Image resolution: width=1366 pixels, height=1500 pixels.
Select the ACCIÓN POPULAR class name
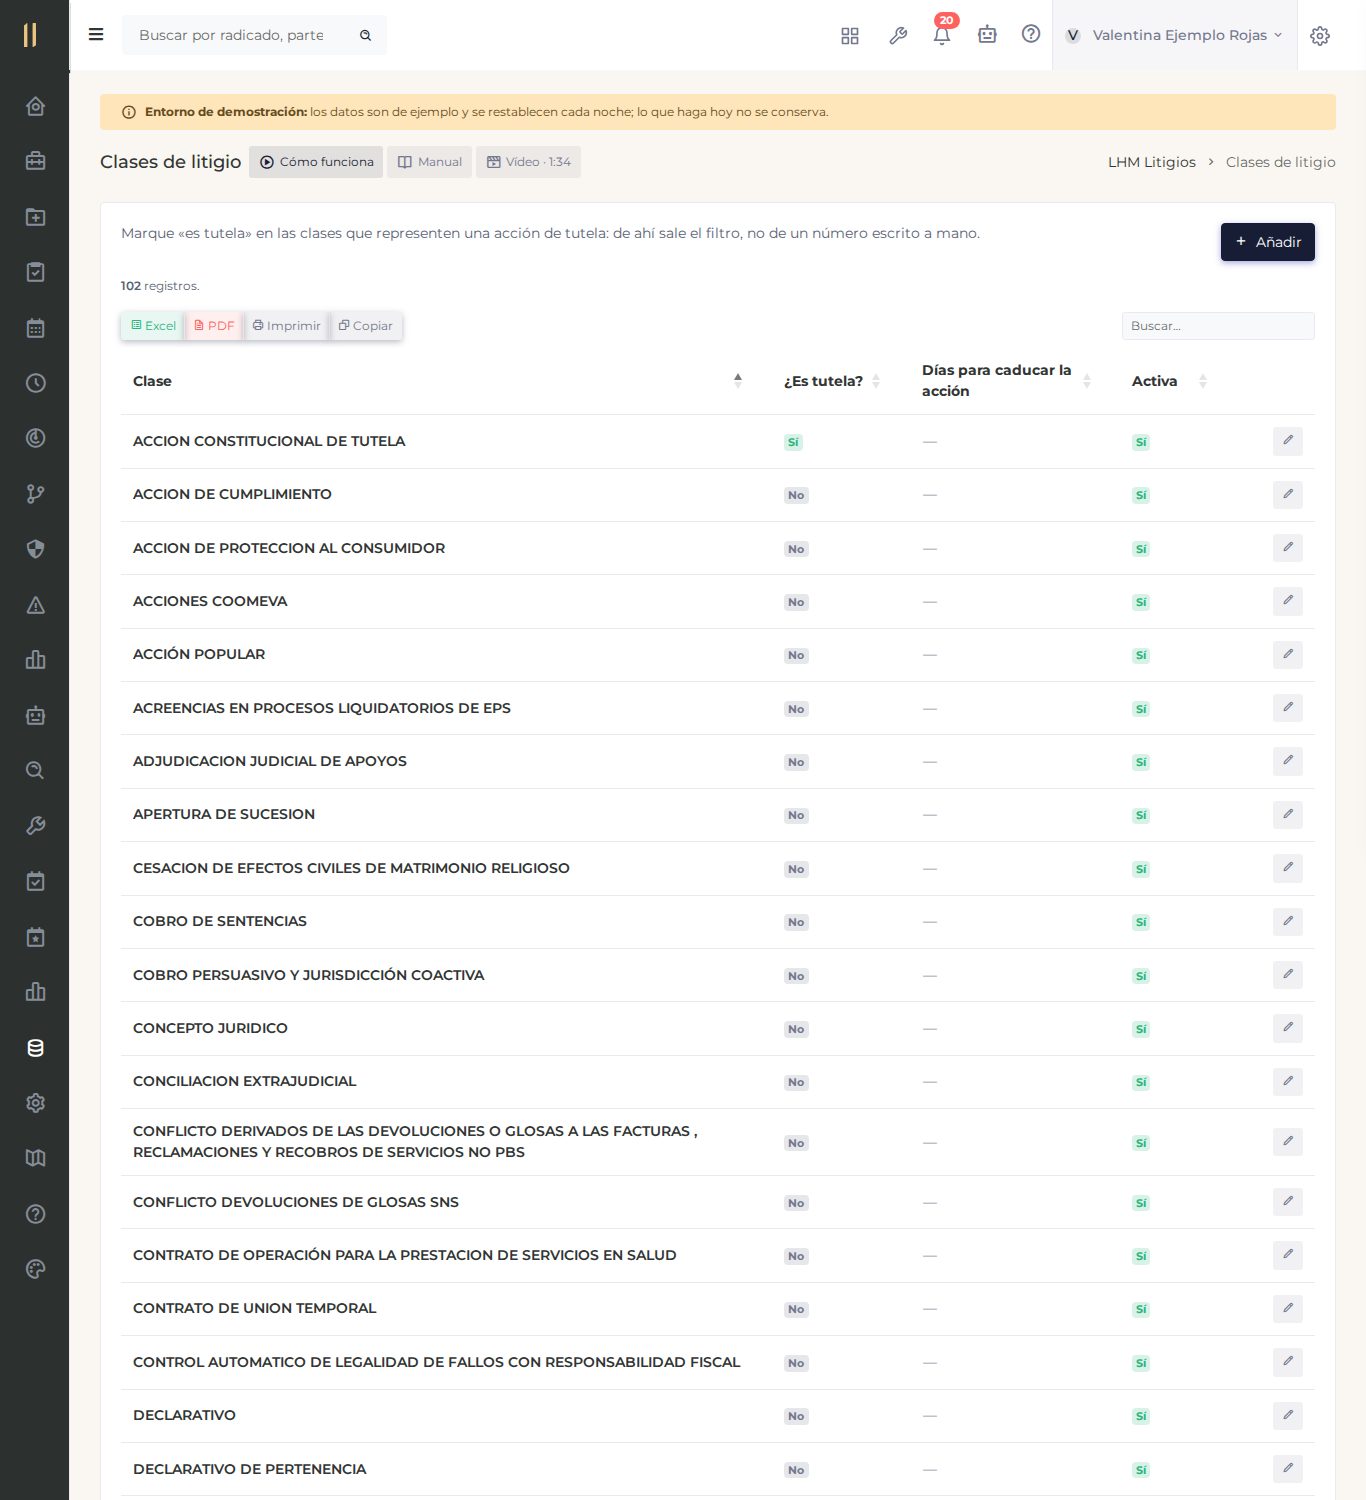click(x=199, y=654)
